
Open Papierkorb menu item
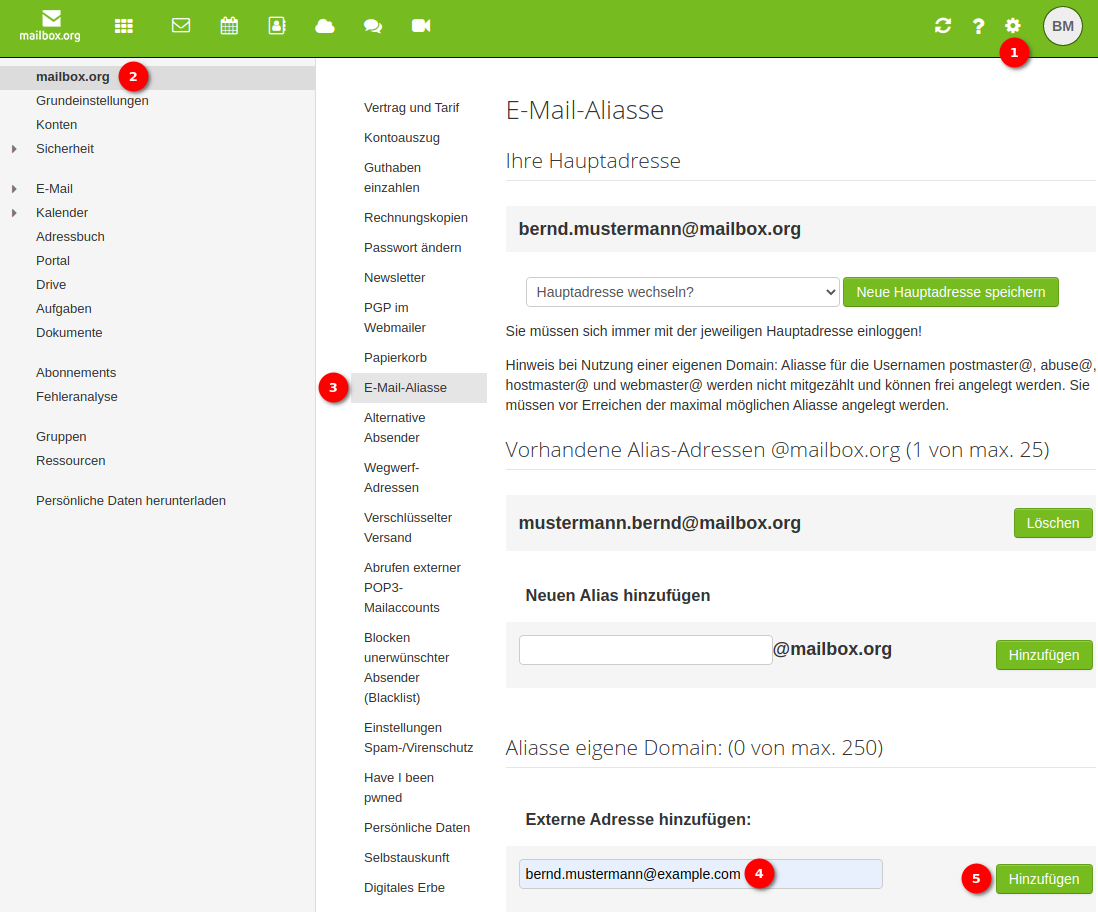point(395,357)
